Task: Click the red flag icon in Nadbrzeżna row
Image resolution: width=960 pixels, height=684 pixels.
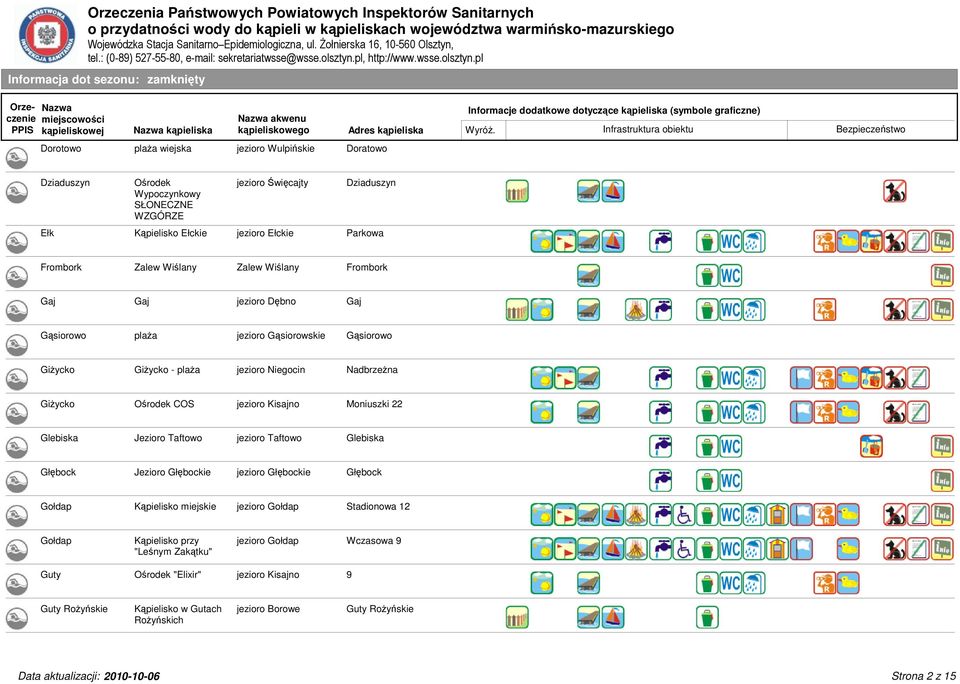Action: (565, 378)
